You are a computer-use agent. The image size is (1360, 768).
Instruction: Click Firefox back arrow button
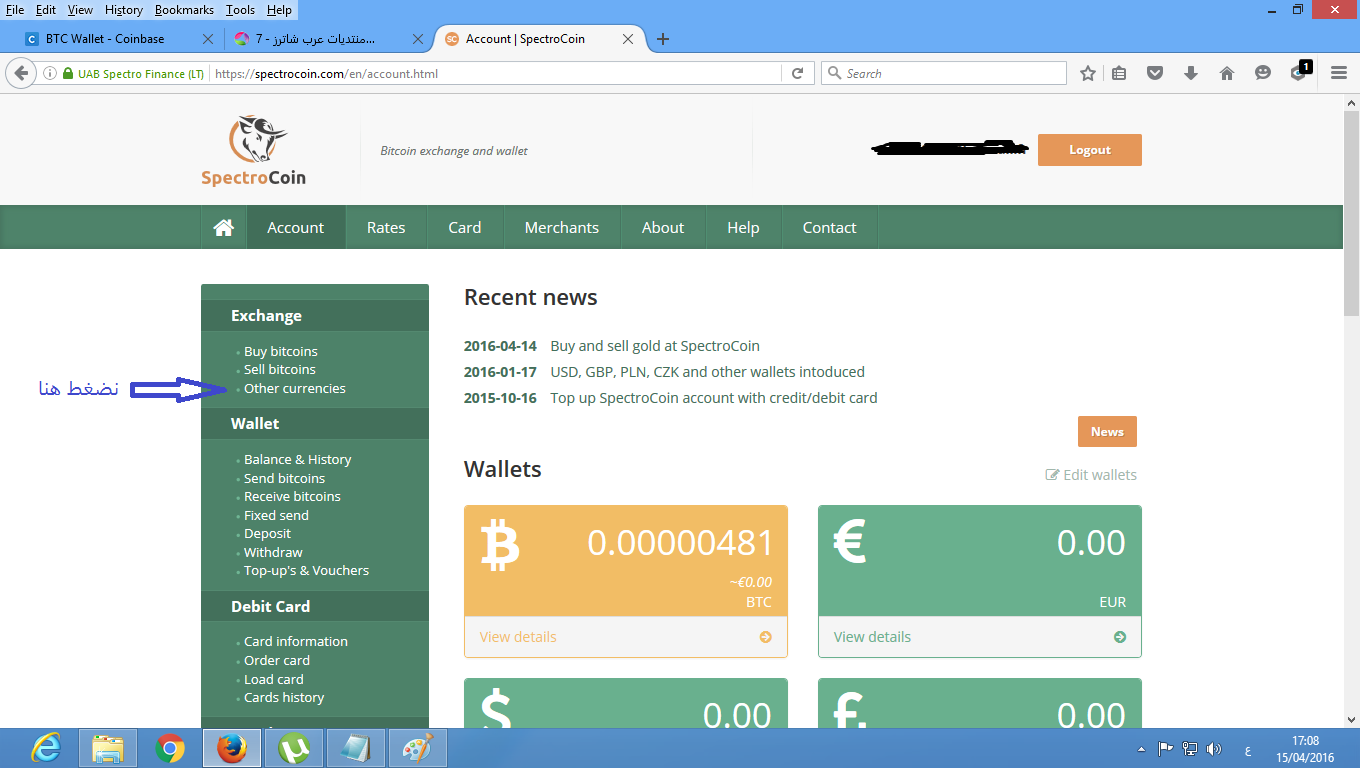21,73
